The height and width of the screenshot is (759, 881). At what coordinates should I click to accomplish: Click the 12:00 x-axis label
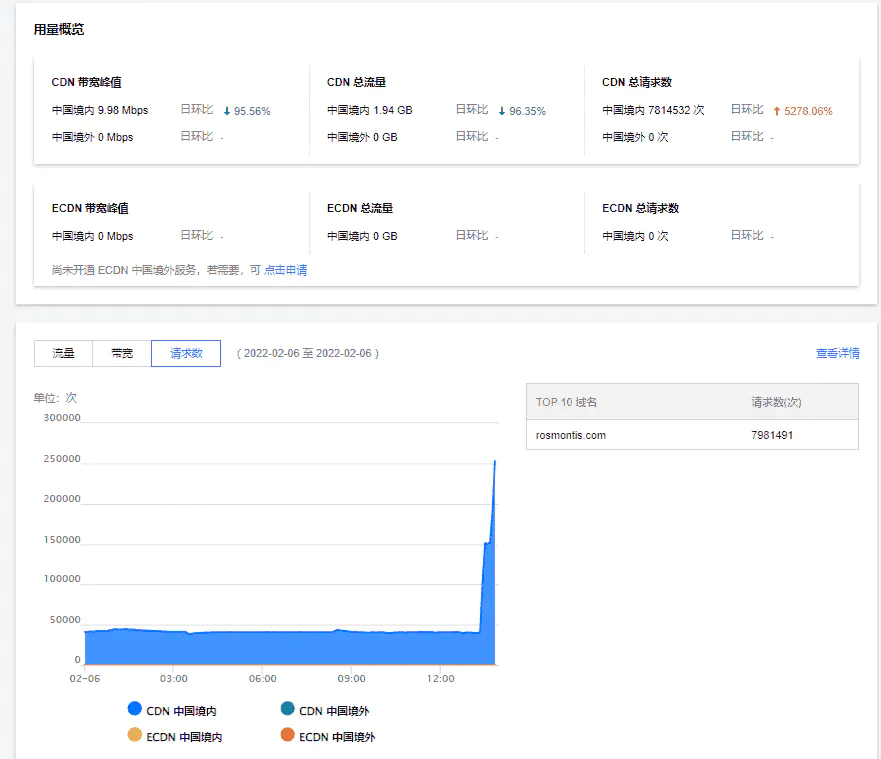coord(440,679)
